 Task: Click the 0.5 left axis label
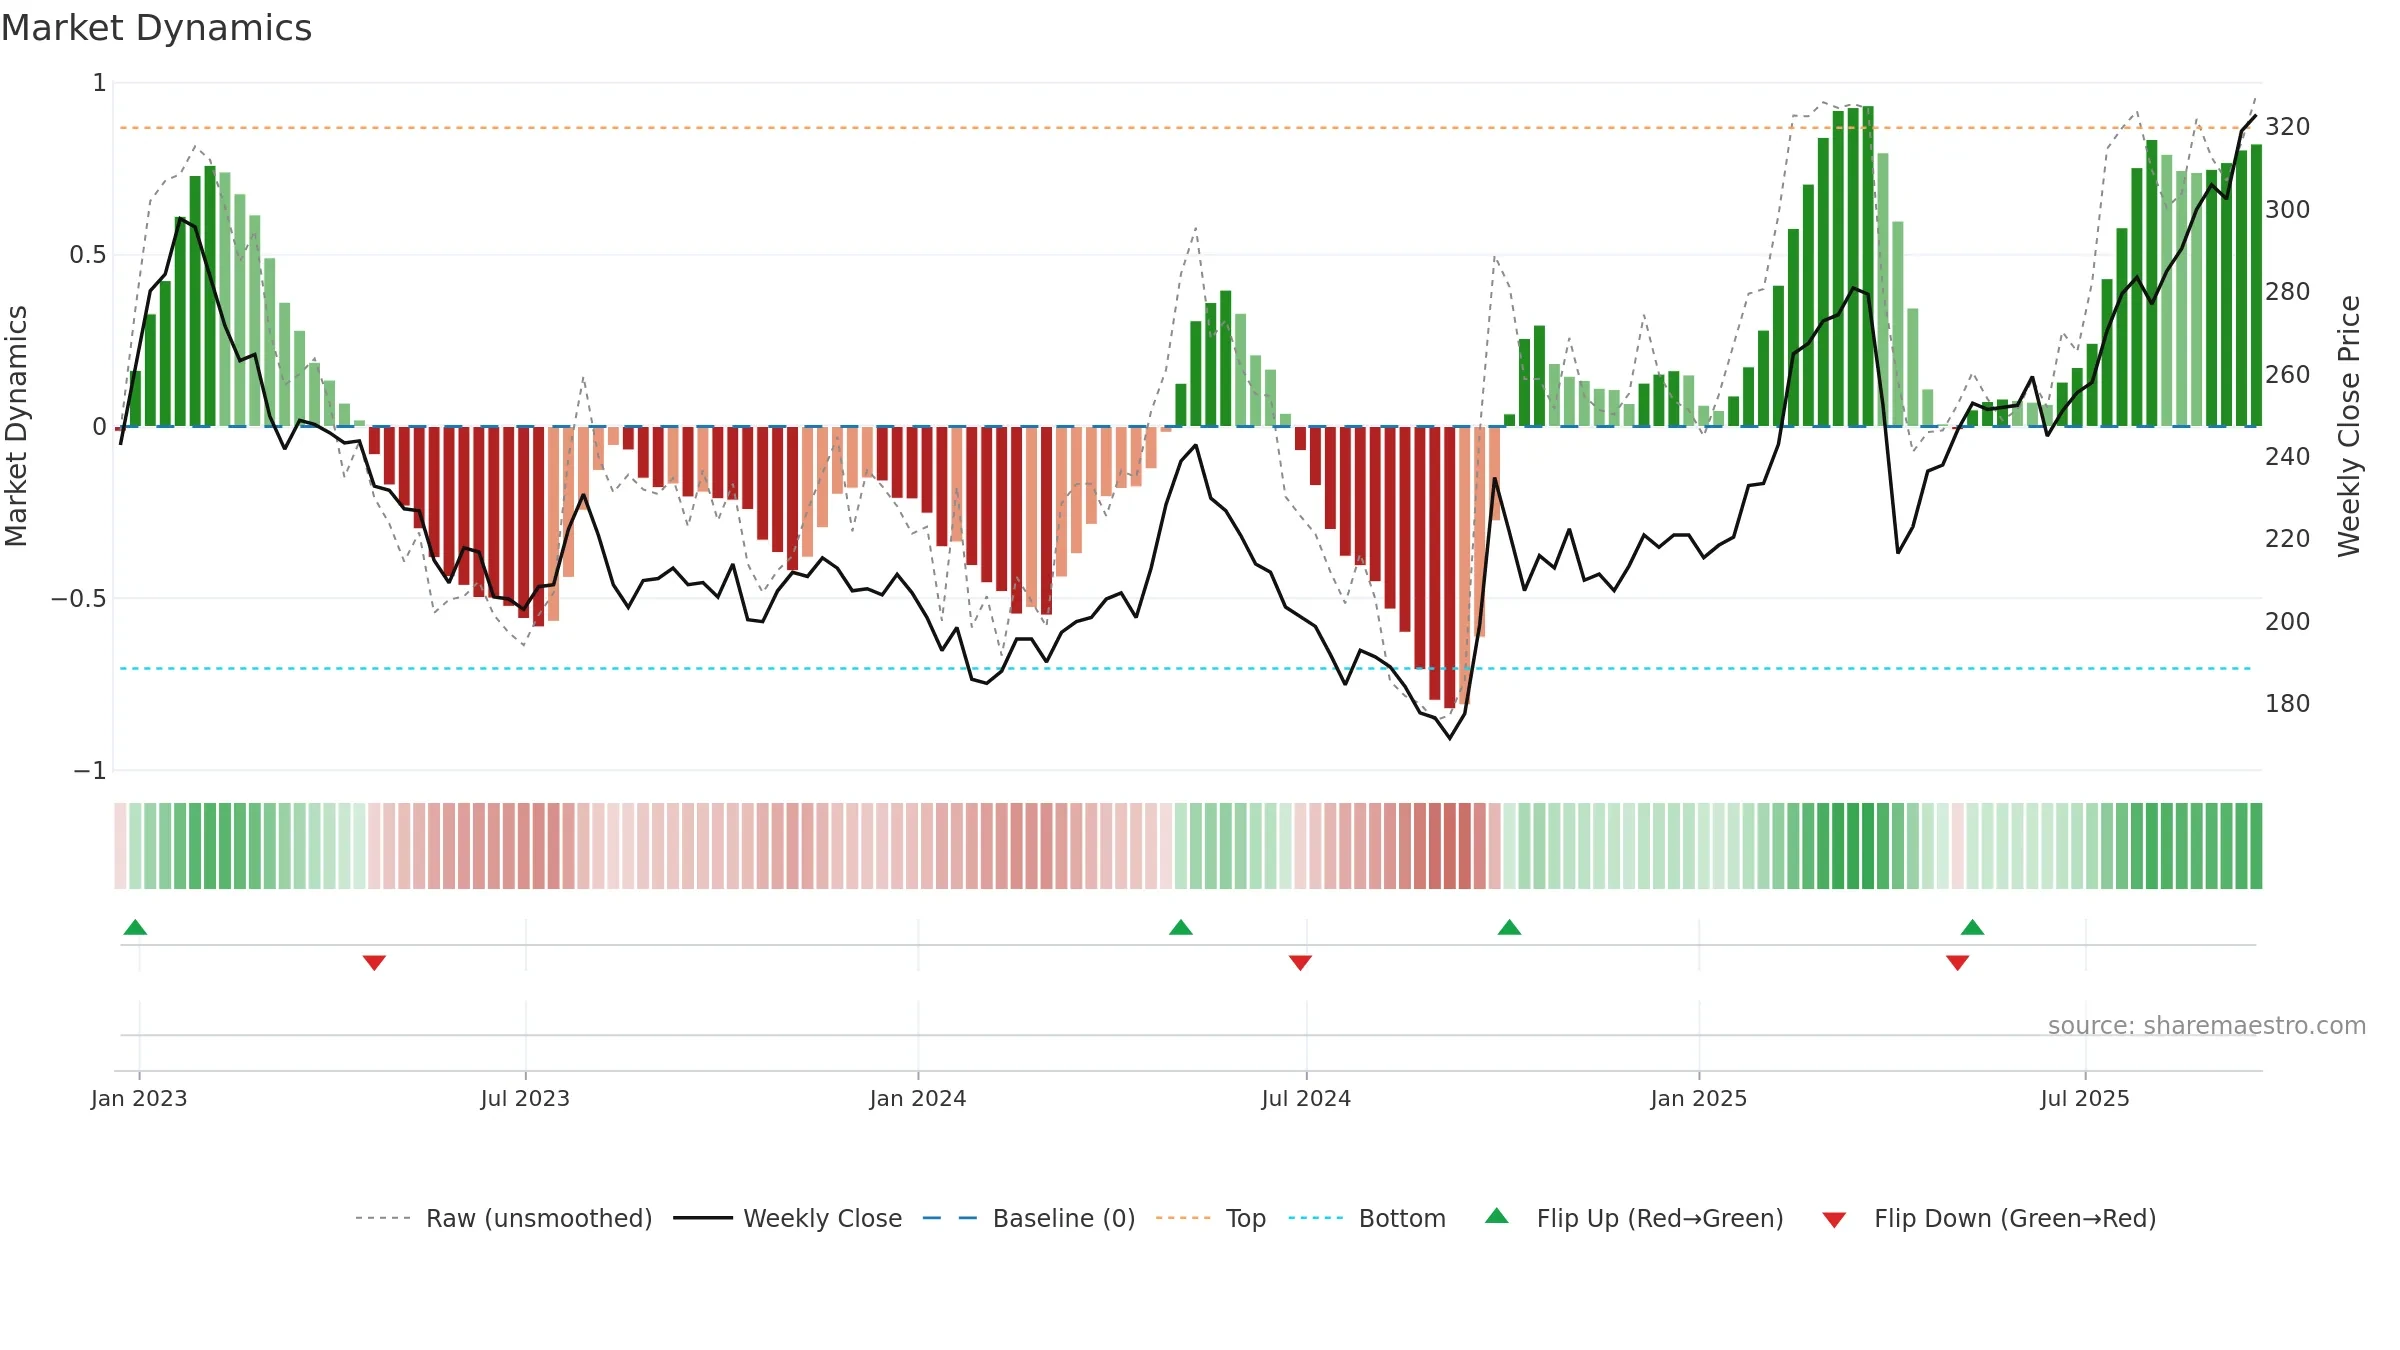[88, 255]
